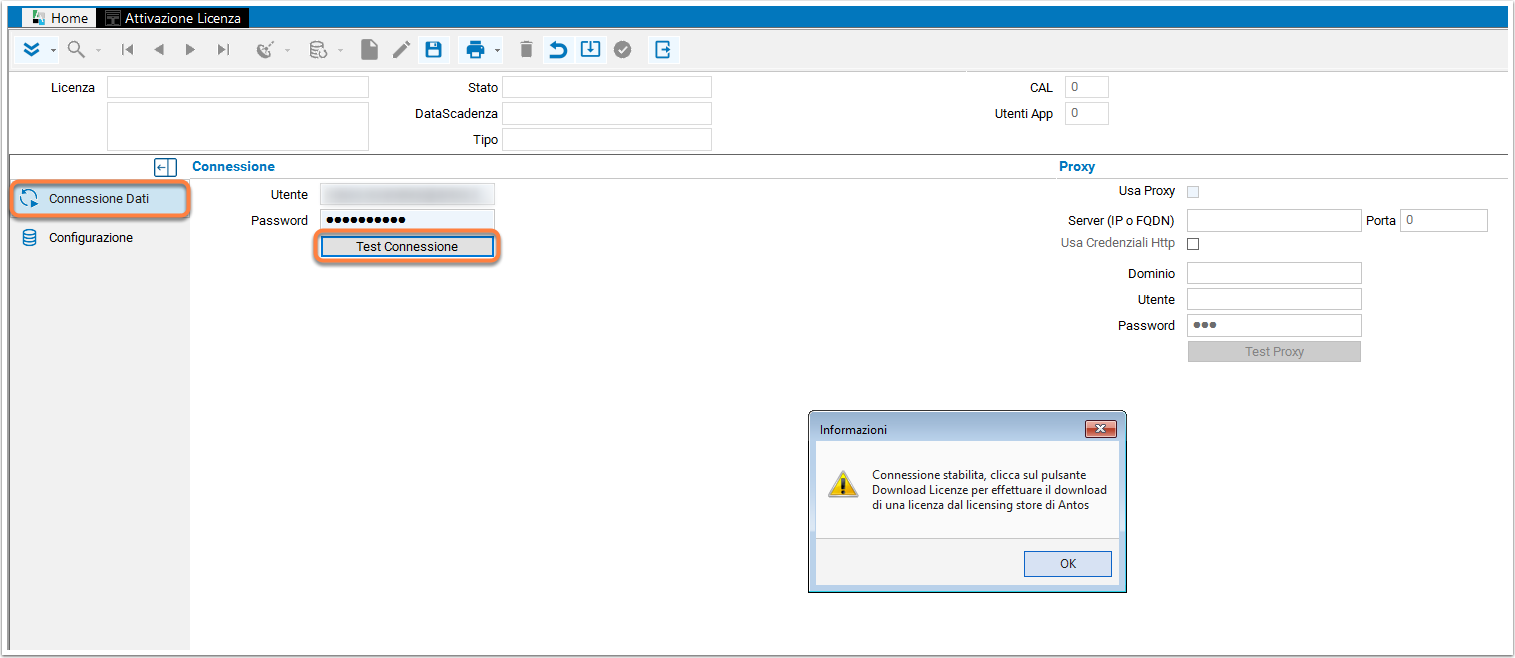Click the Utenti App number field

coord(1087,113)
